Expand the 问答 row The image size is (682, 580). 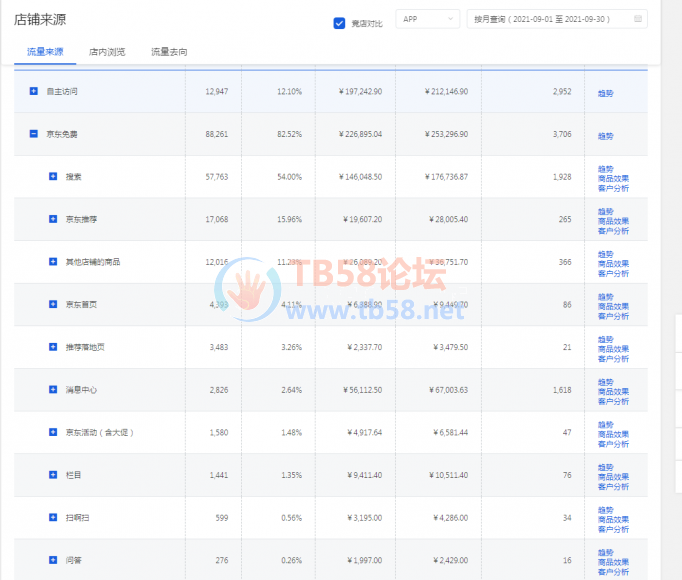click(53, 560)
